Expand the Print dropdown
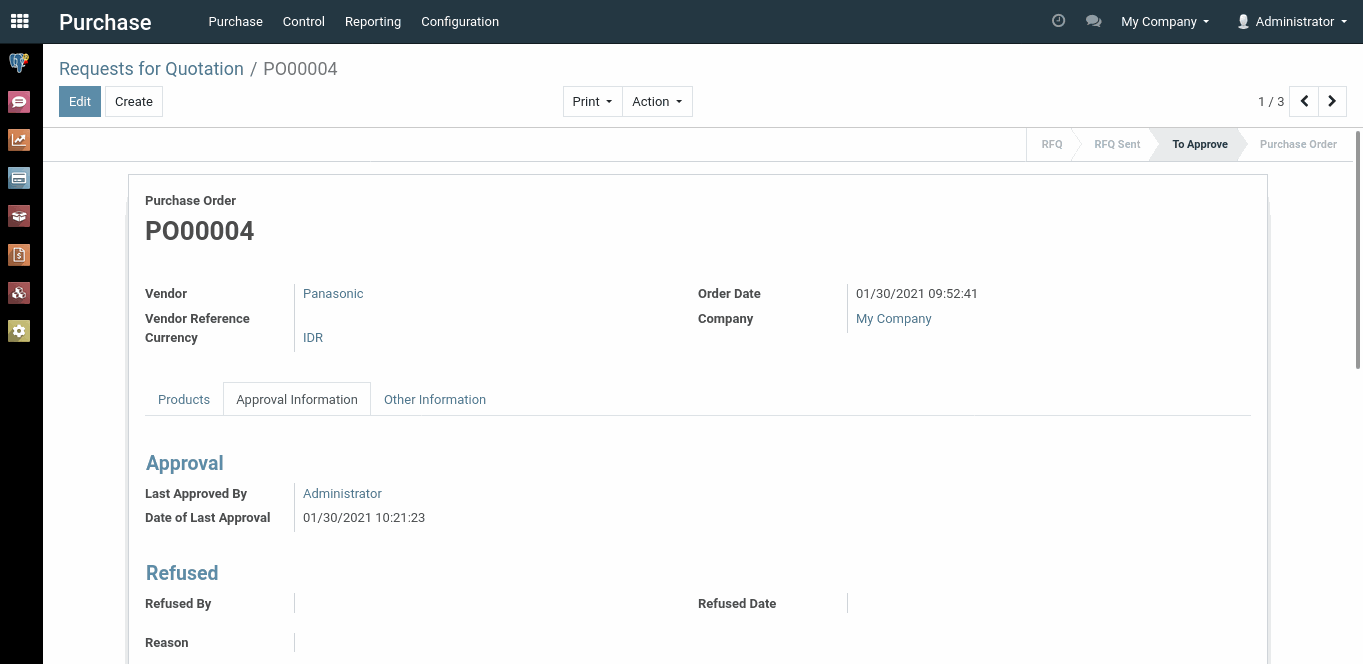 (x=592, y=101)
